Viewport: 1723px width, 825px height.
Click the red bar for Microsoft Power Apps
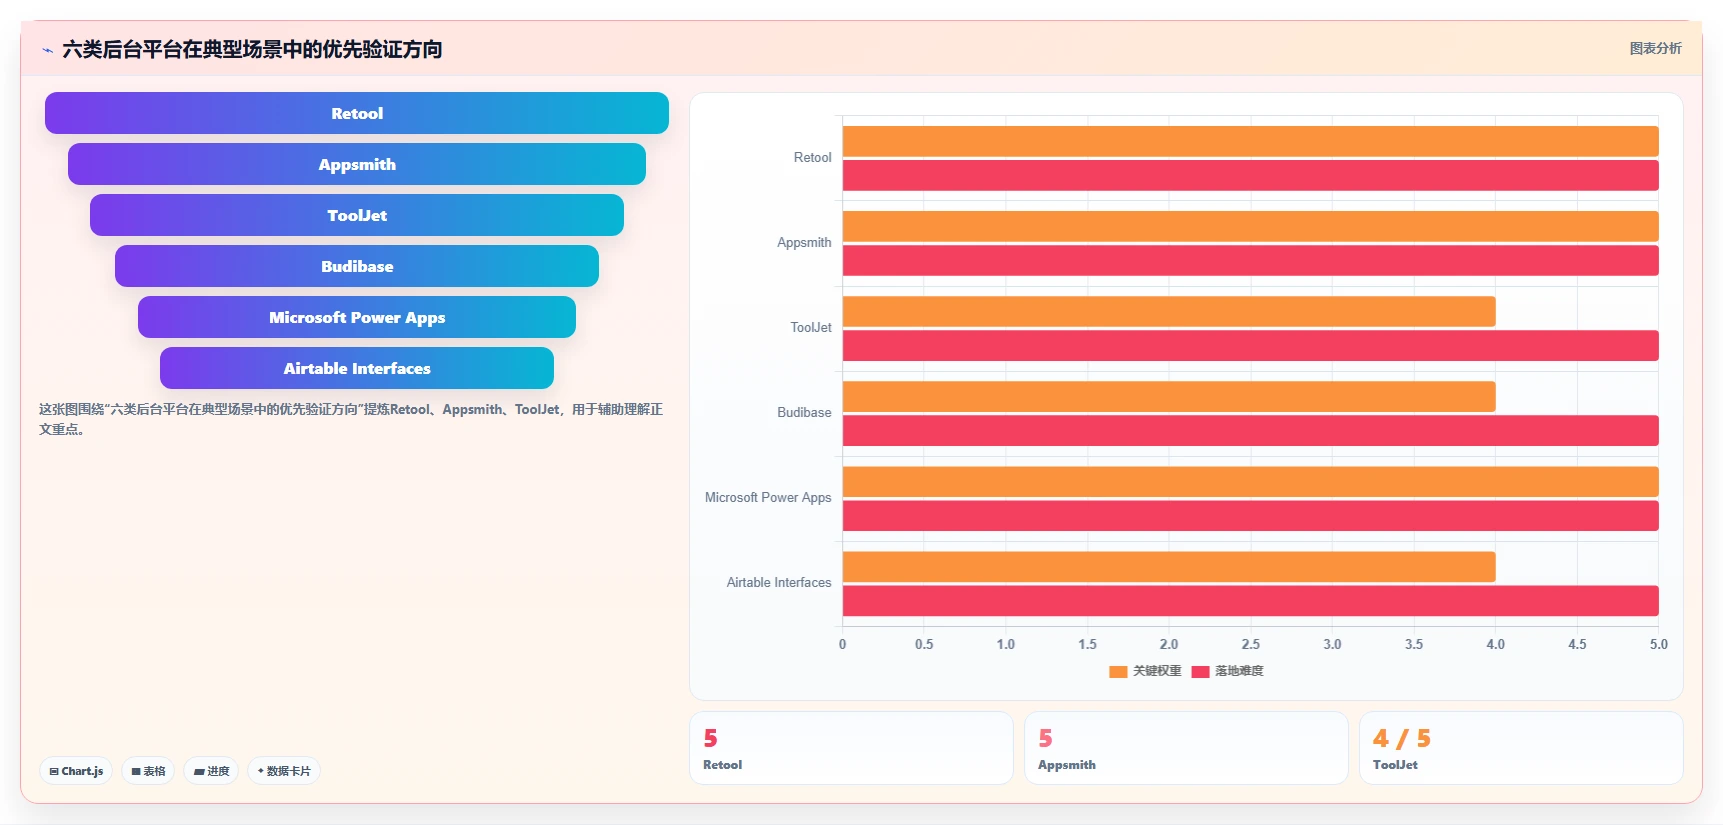point(1250,515)
